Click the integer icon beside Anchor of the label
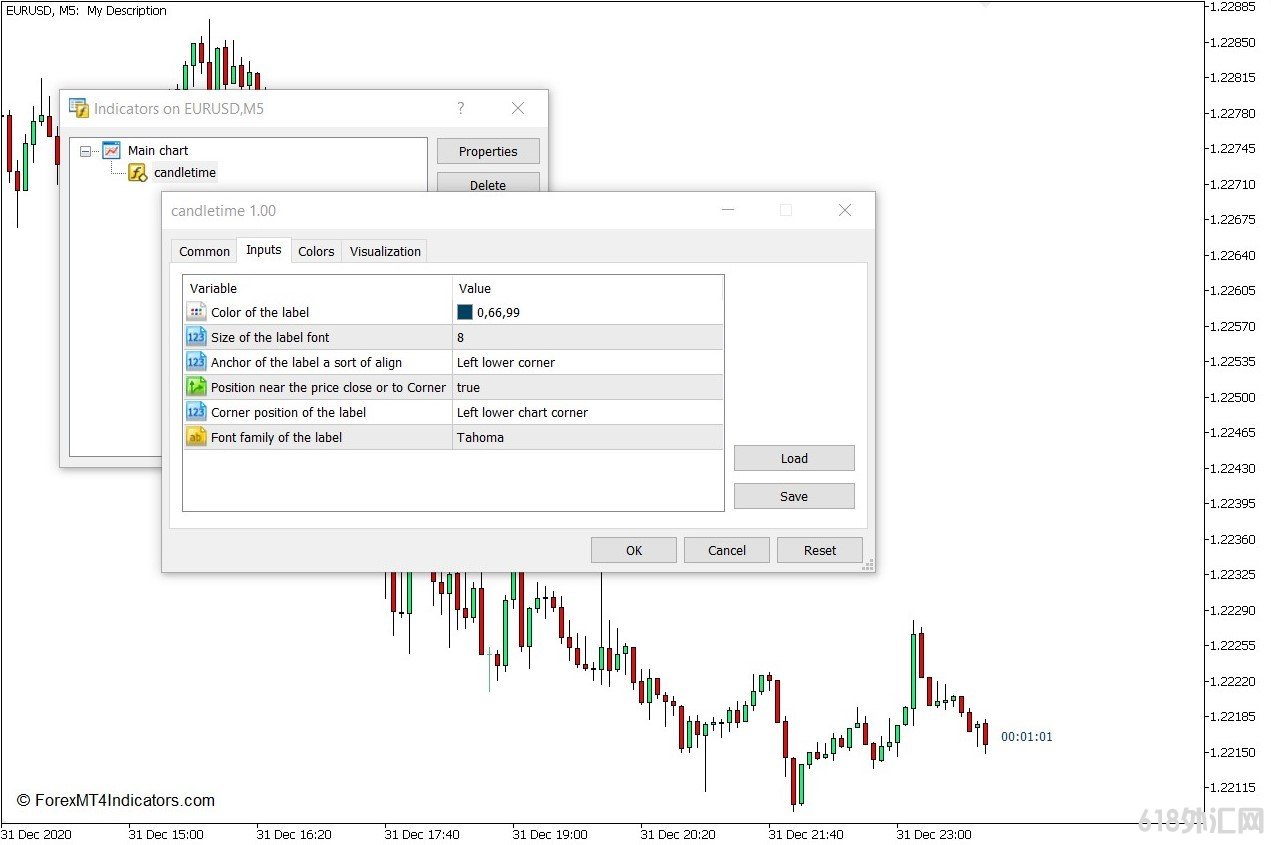Screen dimensions: 1271x845 point(196,362)
